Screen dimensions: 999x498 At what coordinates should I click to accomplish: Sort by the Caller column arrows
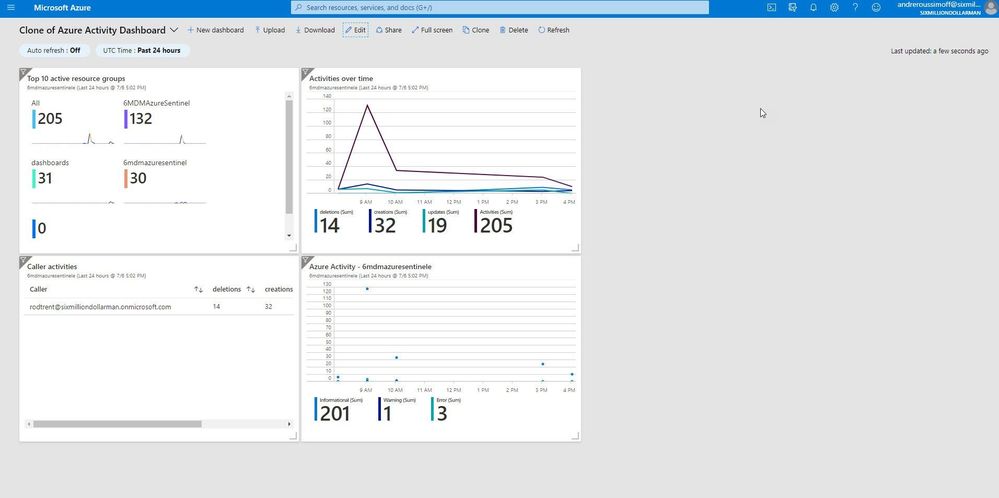pyautogui.click(x=198, y=290)
